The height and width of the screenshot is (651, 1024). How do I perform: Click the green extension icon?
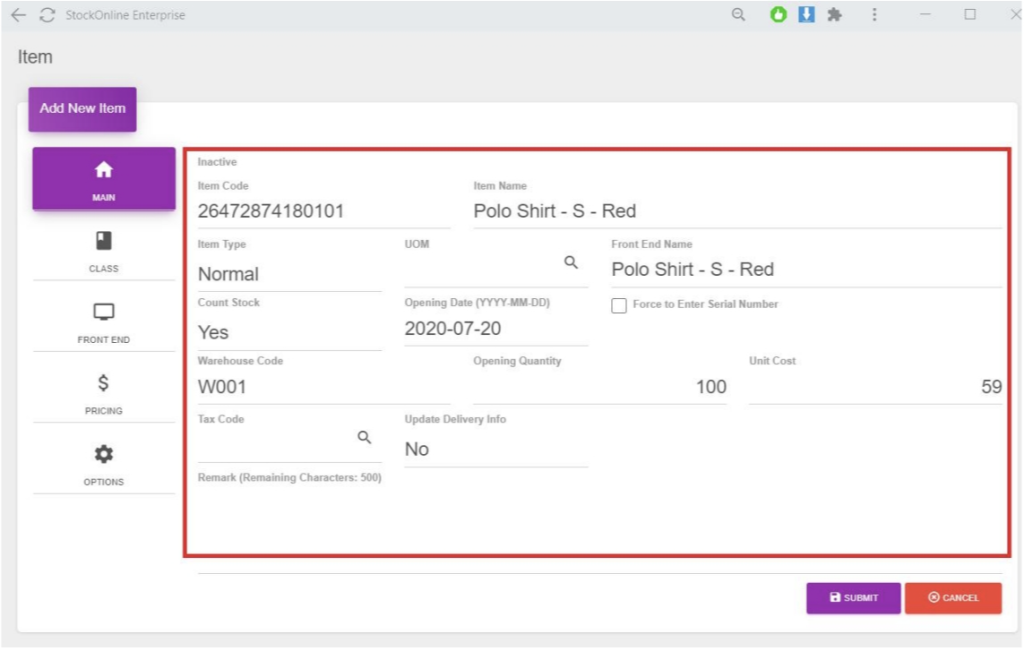click(778, 15)
